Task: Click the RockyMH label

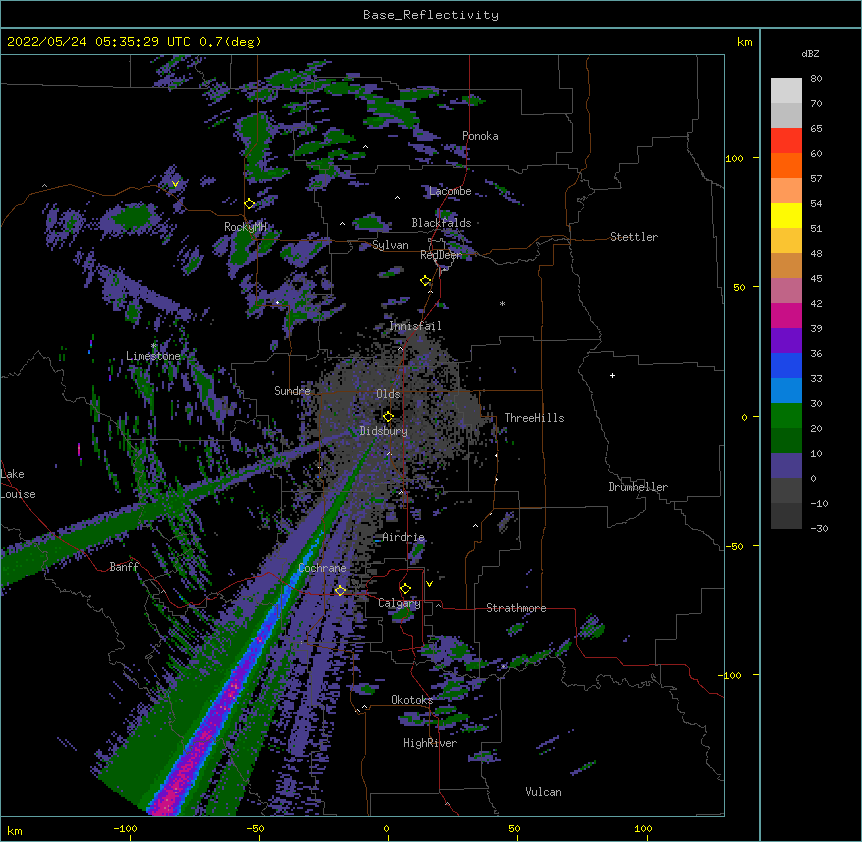Action: [245, 227]
